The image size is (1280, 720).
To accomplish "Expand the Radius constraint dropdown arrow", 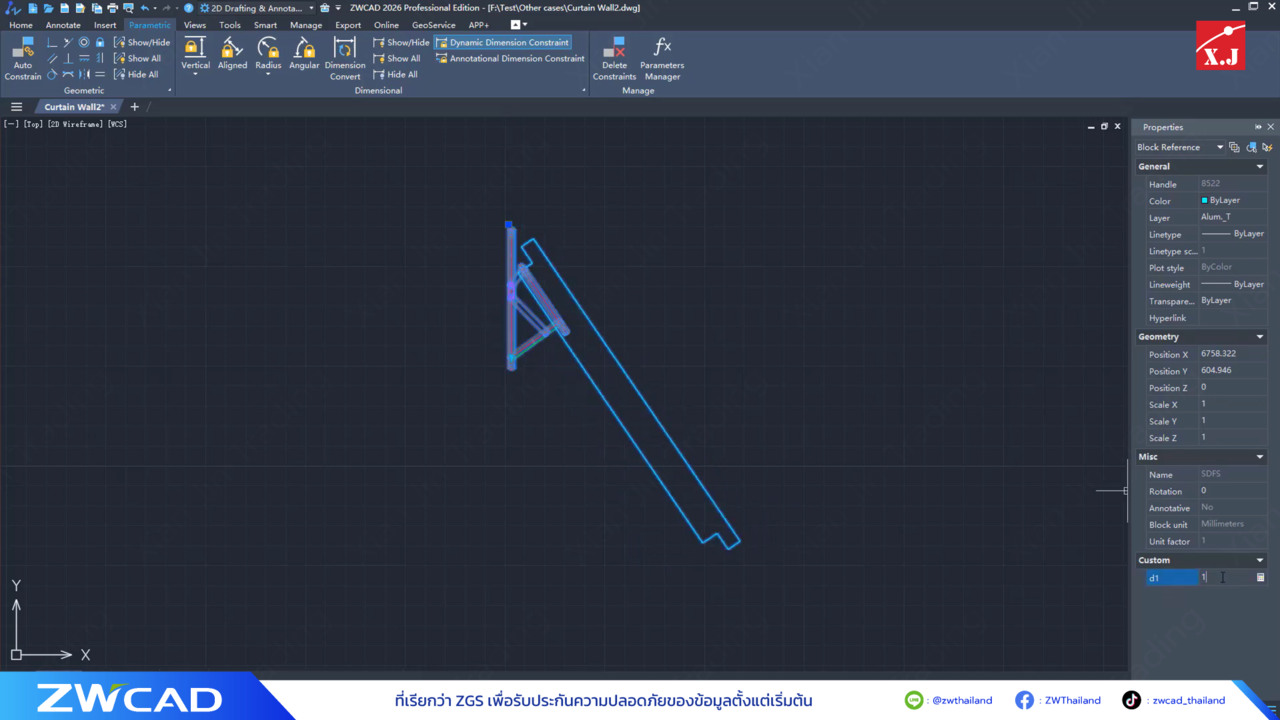I will [268, 75].
